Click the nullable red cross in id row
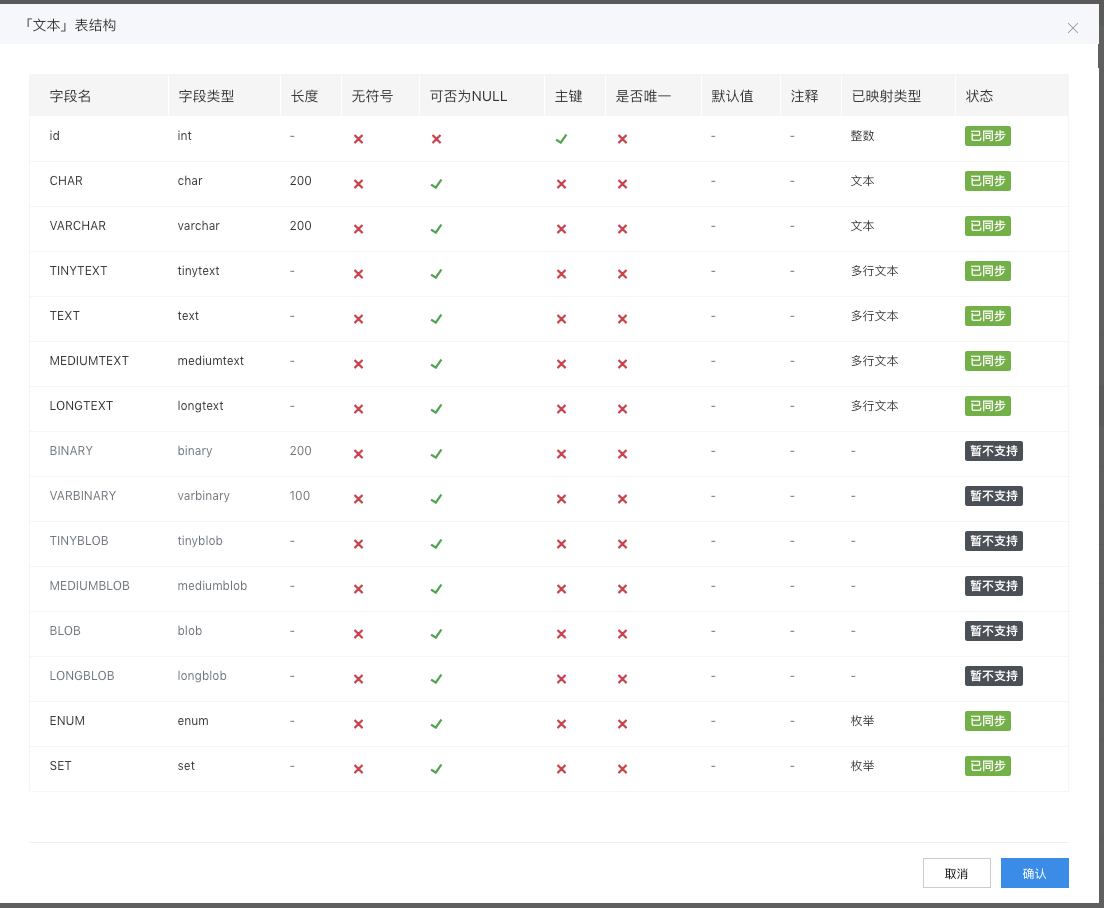Screen dimensions: 1104x908 pyautogui.click(x=436, y=139)
